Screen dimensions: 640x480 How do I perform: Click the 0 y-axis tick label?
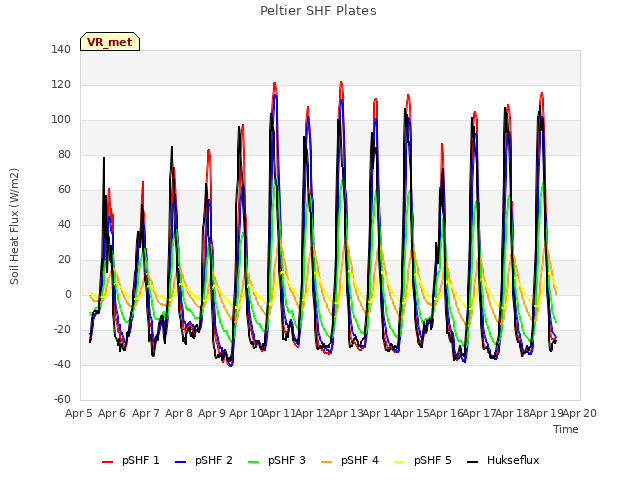coord(68,294)
